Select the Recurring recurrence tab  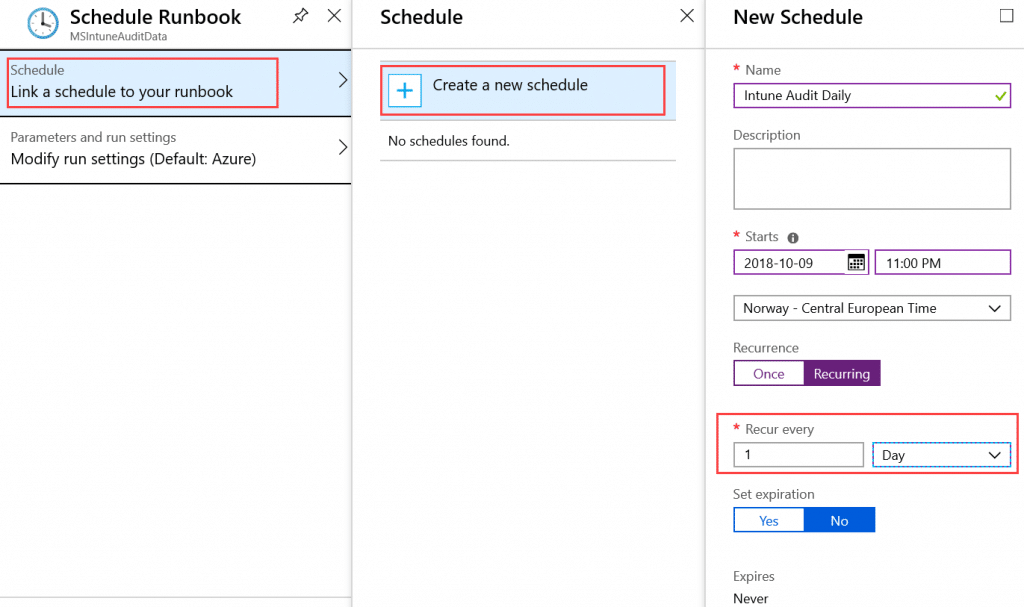[841, 372]
